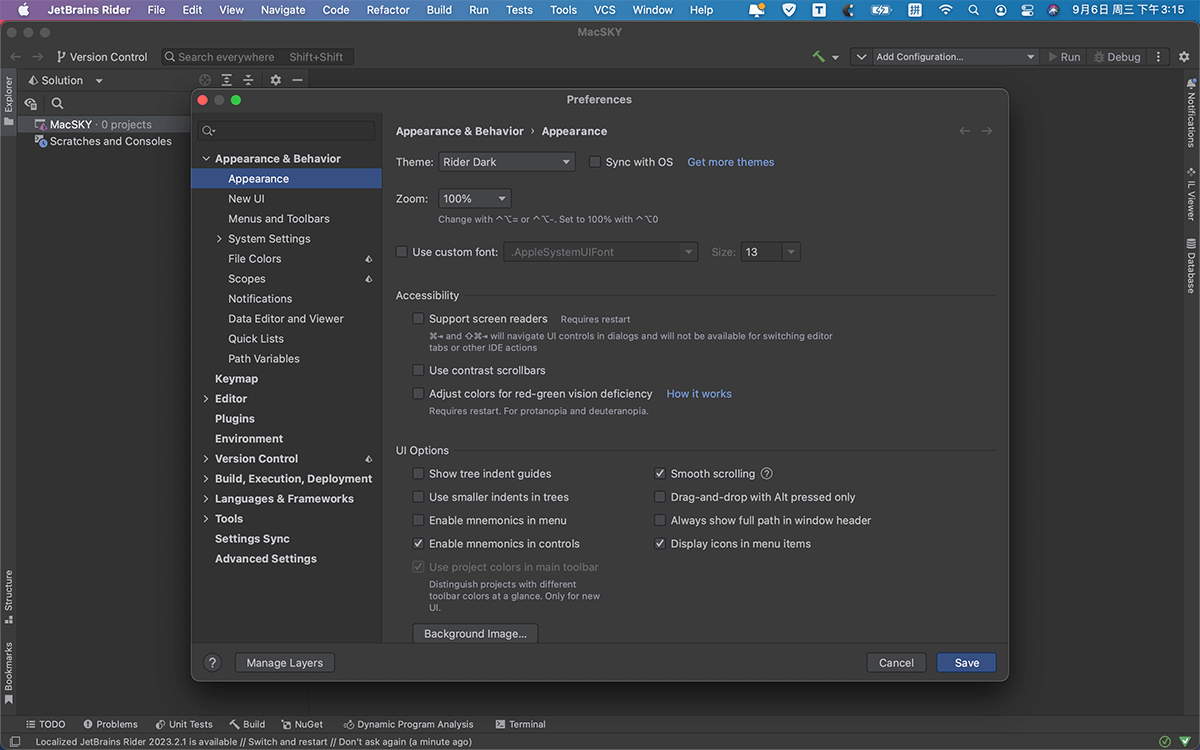
Task: Open the more actions kebab next to Debug
Action: coord(1159,57)
